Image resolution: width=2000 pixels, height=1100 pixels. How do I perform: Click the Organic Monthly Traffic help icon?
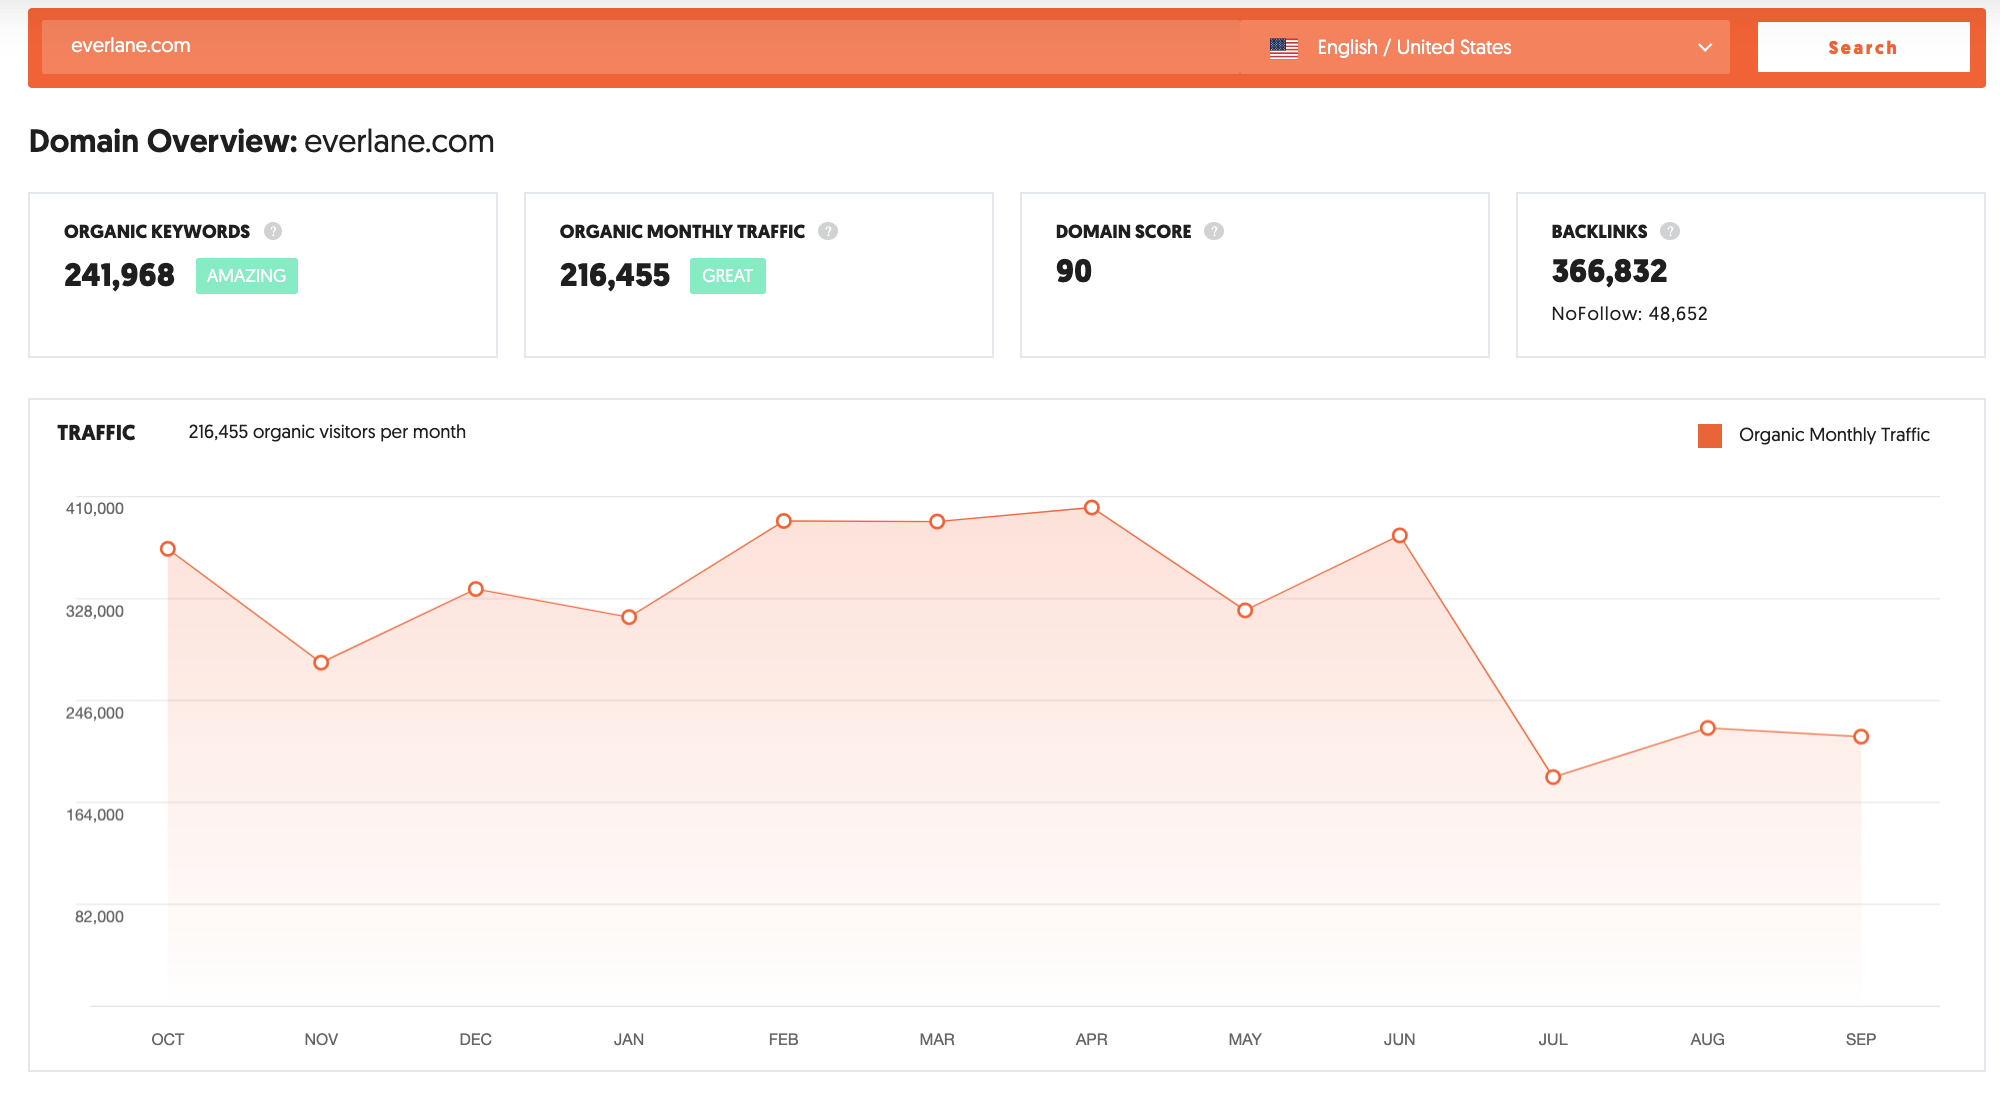pyautogui.click(x=828, y=231)
